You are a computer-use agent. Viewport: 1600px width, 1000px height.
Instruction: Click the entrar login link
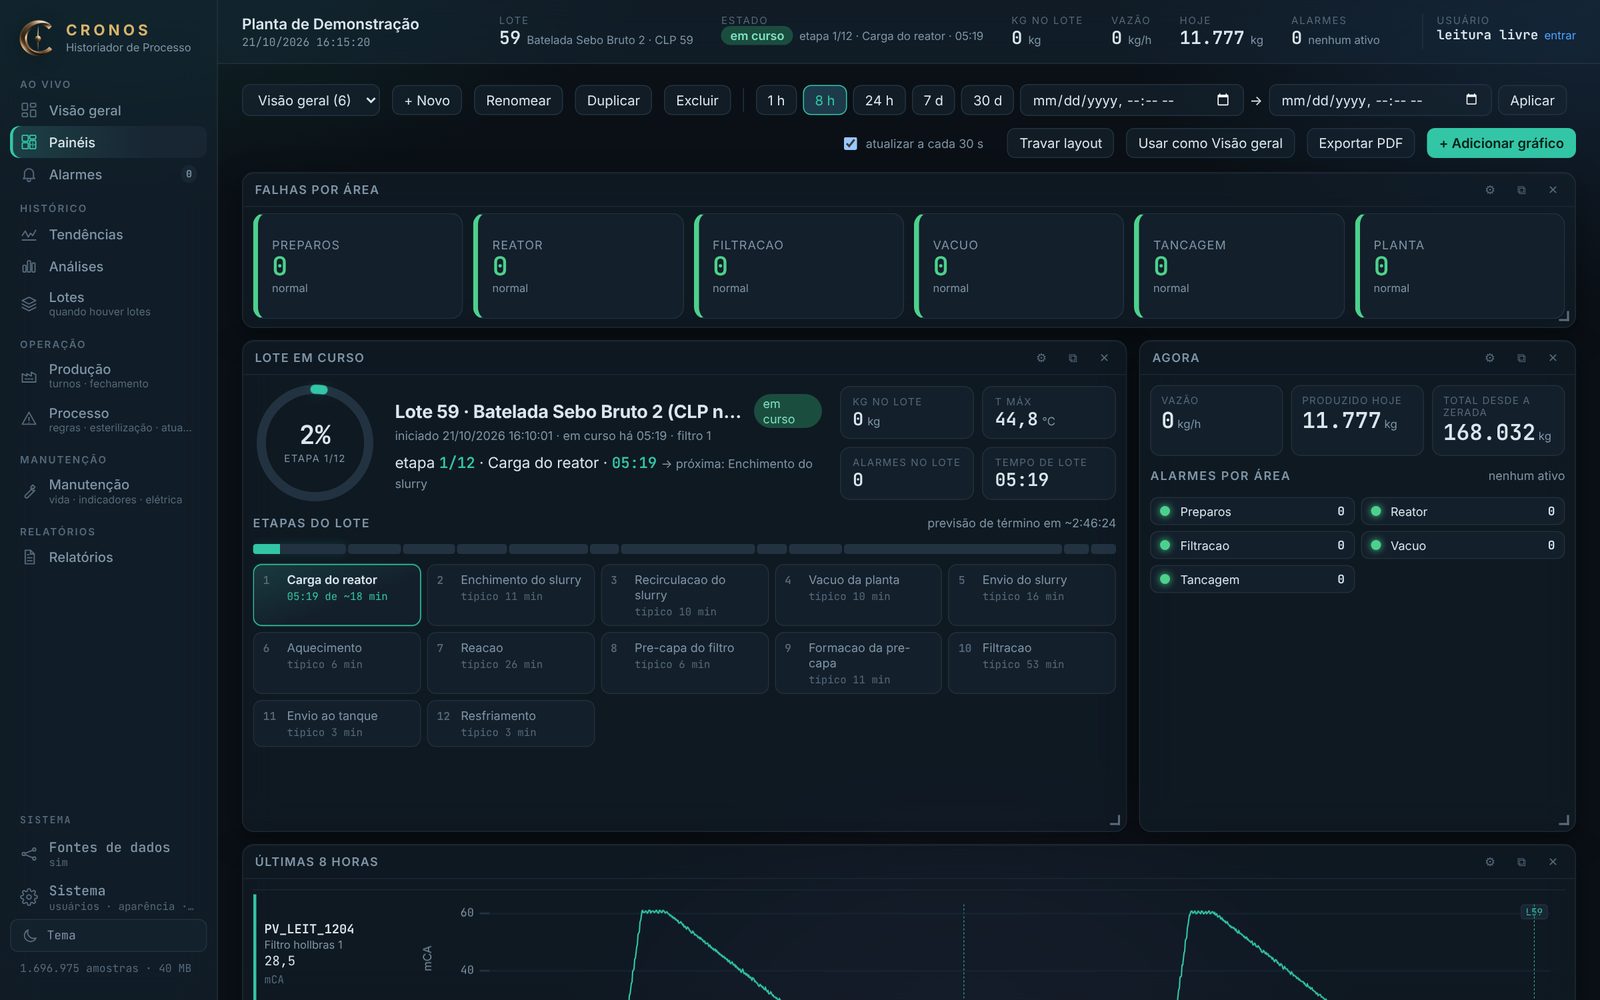coord(1560,35)
